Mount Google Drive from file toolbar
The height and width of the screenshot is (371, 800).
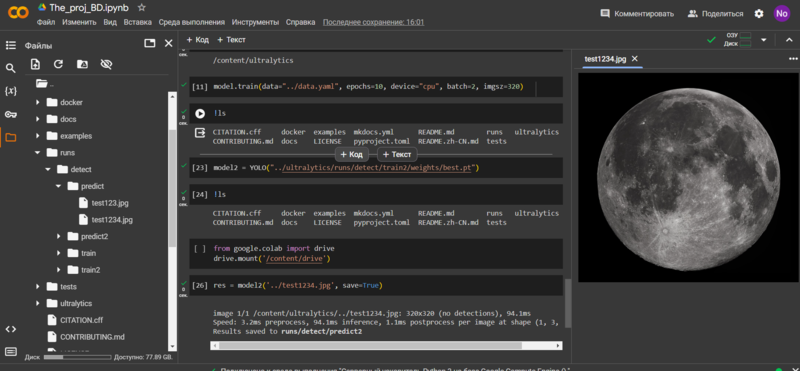click(x=82, y=64)
